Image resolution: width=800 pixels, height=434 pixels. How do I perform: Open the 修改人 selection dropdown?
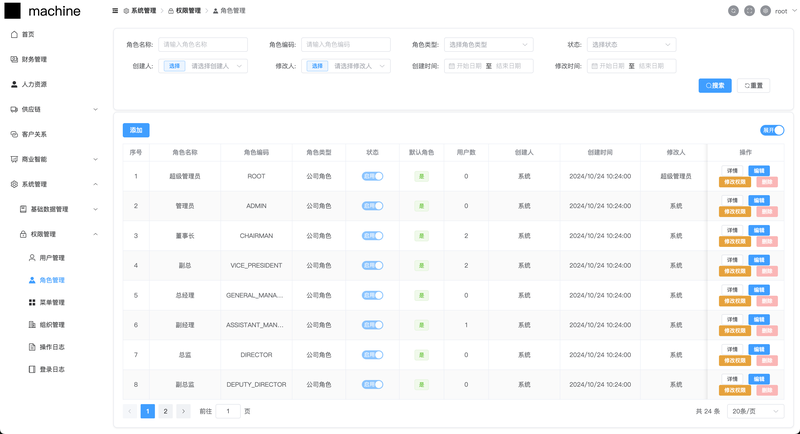click(x=346, y=66)
